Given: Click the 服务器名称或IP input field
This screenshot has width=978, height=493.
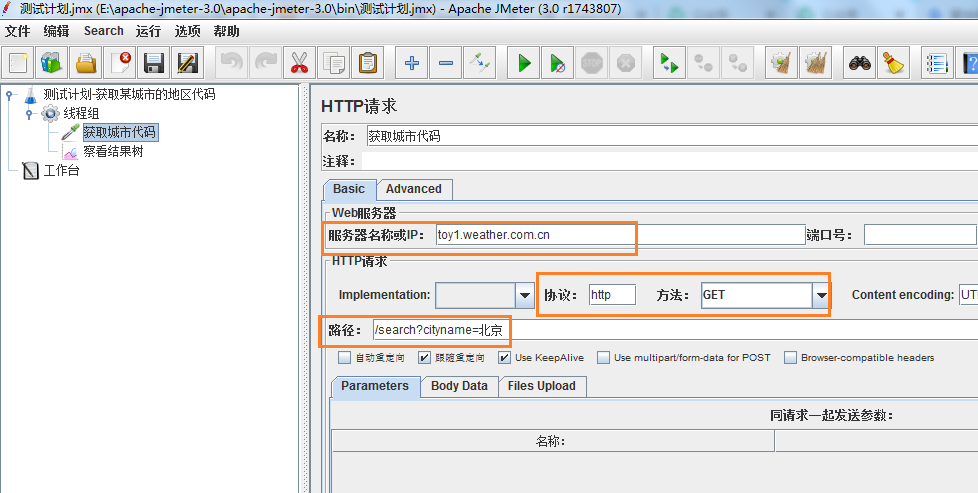Looking at the screenshot, I should click(620, 235).
